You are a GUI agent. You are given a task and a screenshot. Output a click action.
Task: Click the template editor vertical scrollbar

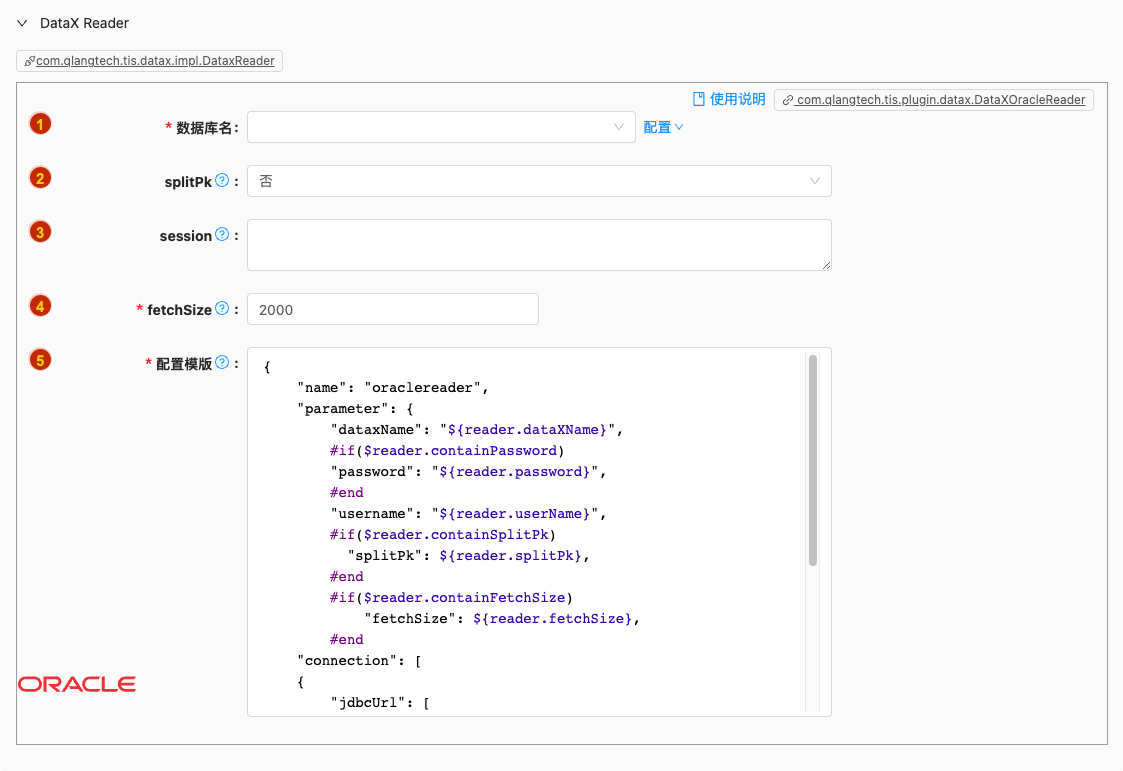pos(813,460)
